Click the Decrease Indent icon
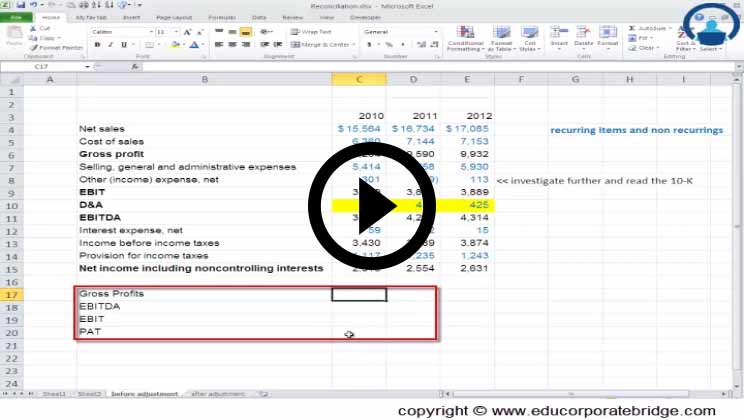 point(265,45)
